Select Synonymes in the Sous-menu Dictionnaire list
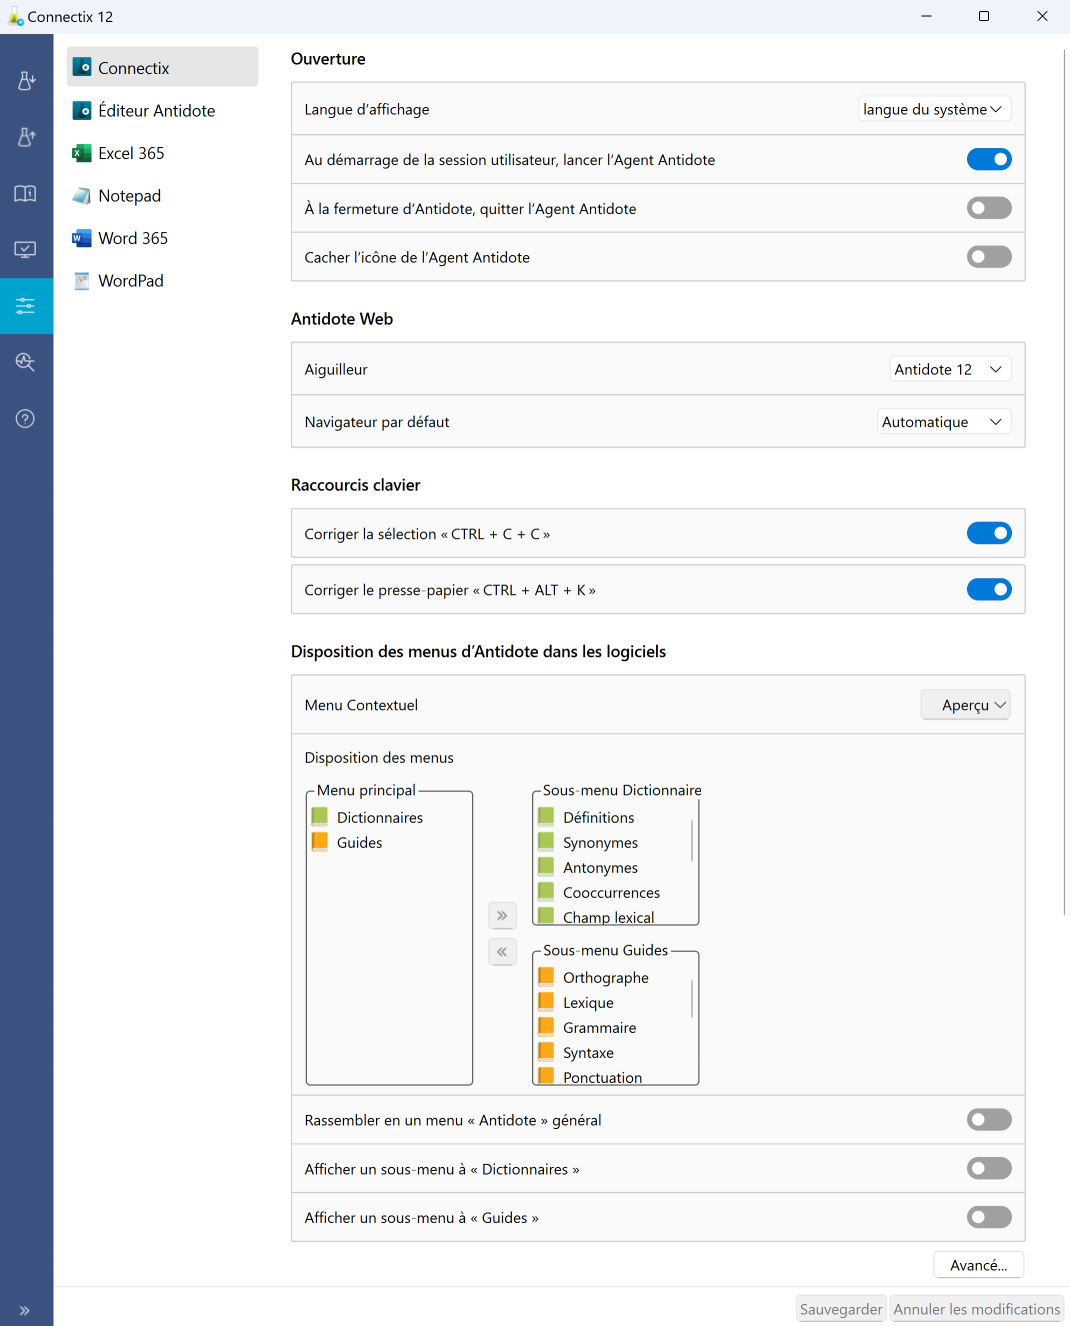 (x=600, y=843)
